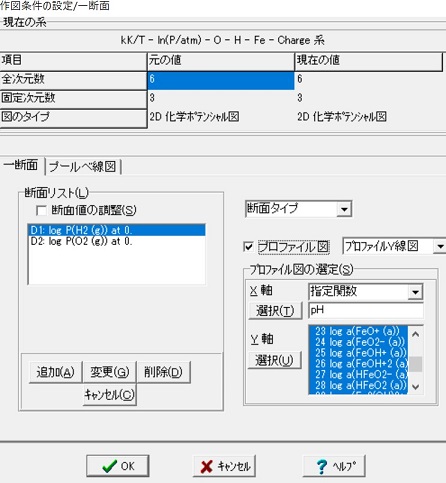Screen dimensions: 446x483
Task: Click the キャンセル(C) button under the section list
Action: (x=110, y=394)
